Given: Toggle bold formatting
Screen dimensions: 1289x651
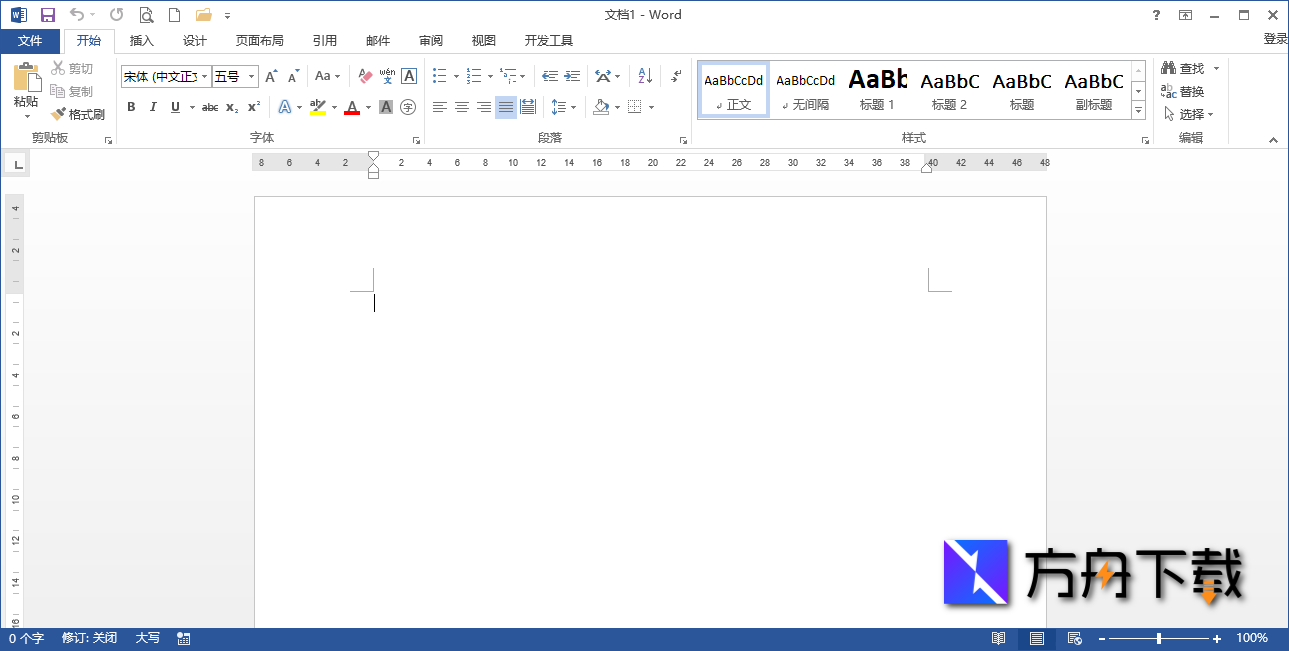Looking at the screenshot, I should pyautogui.click(x=131, y=107).
